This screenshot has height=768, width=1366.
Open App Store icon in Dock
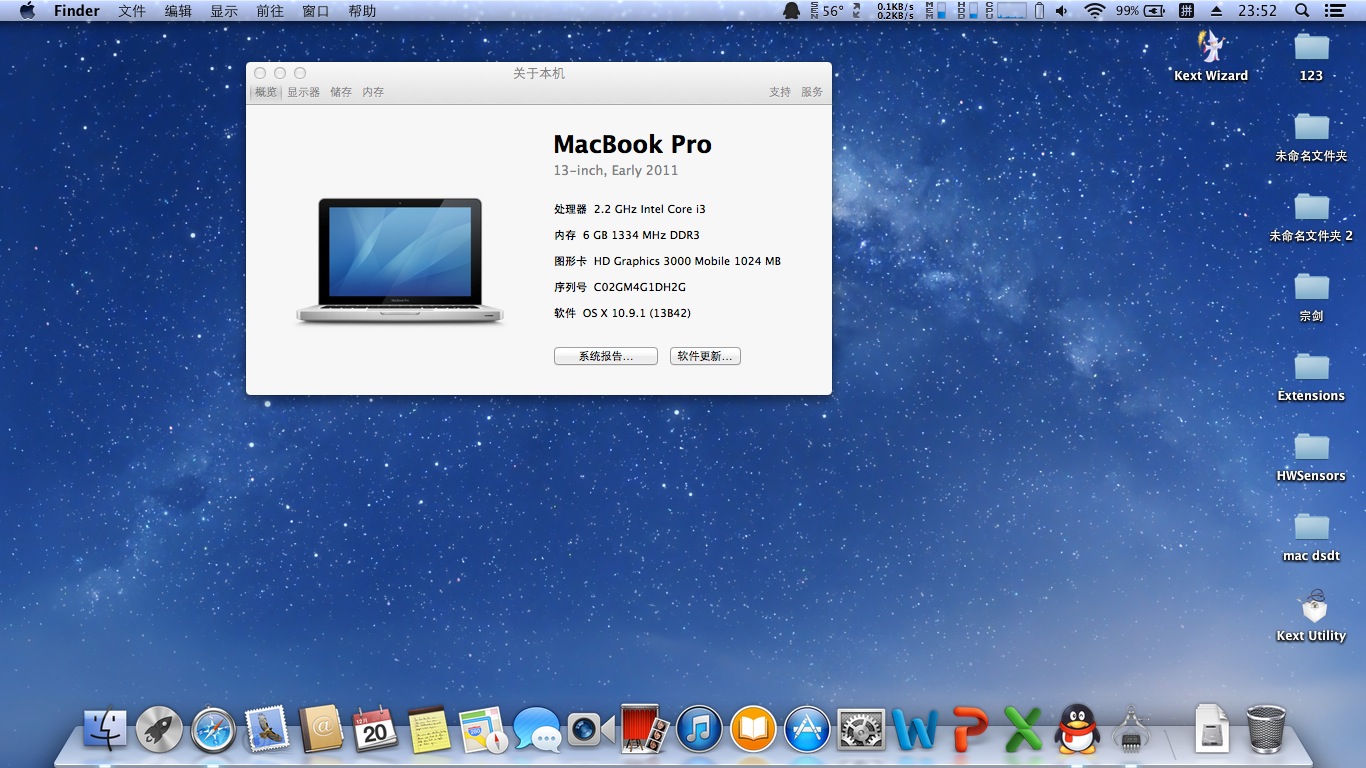[x=807, y=729]
